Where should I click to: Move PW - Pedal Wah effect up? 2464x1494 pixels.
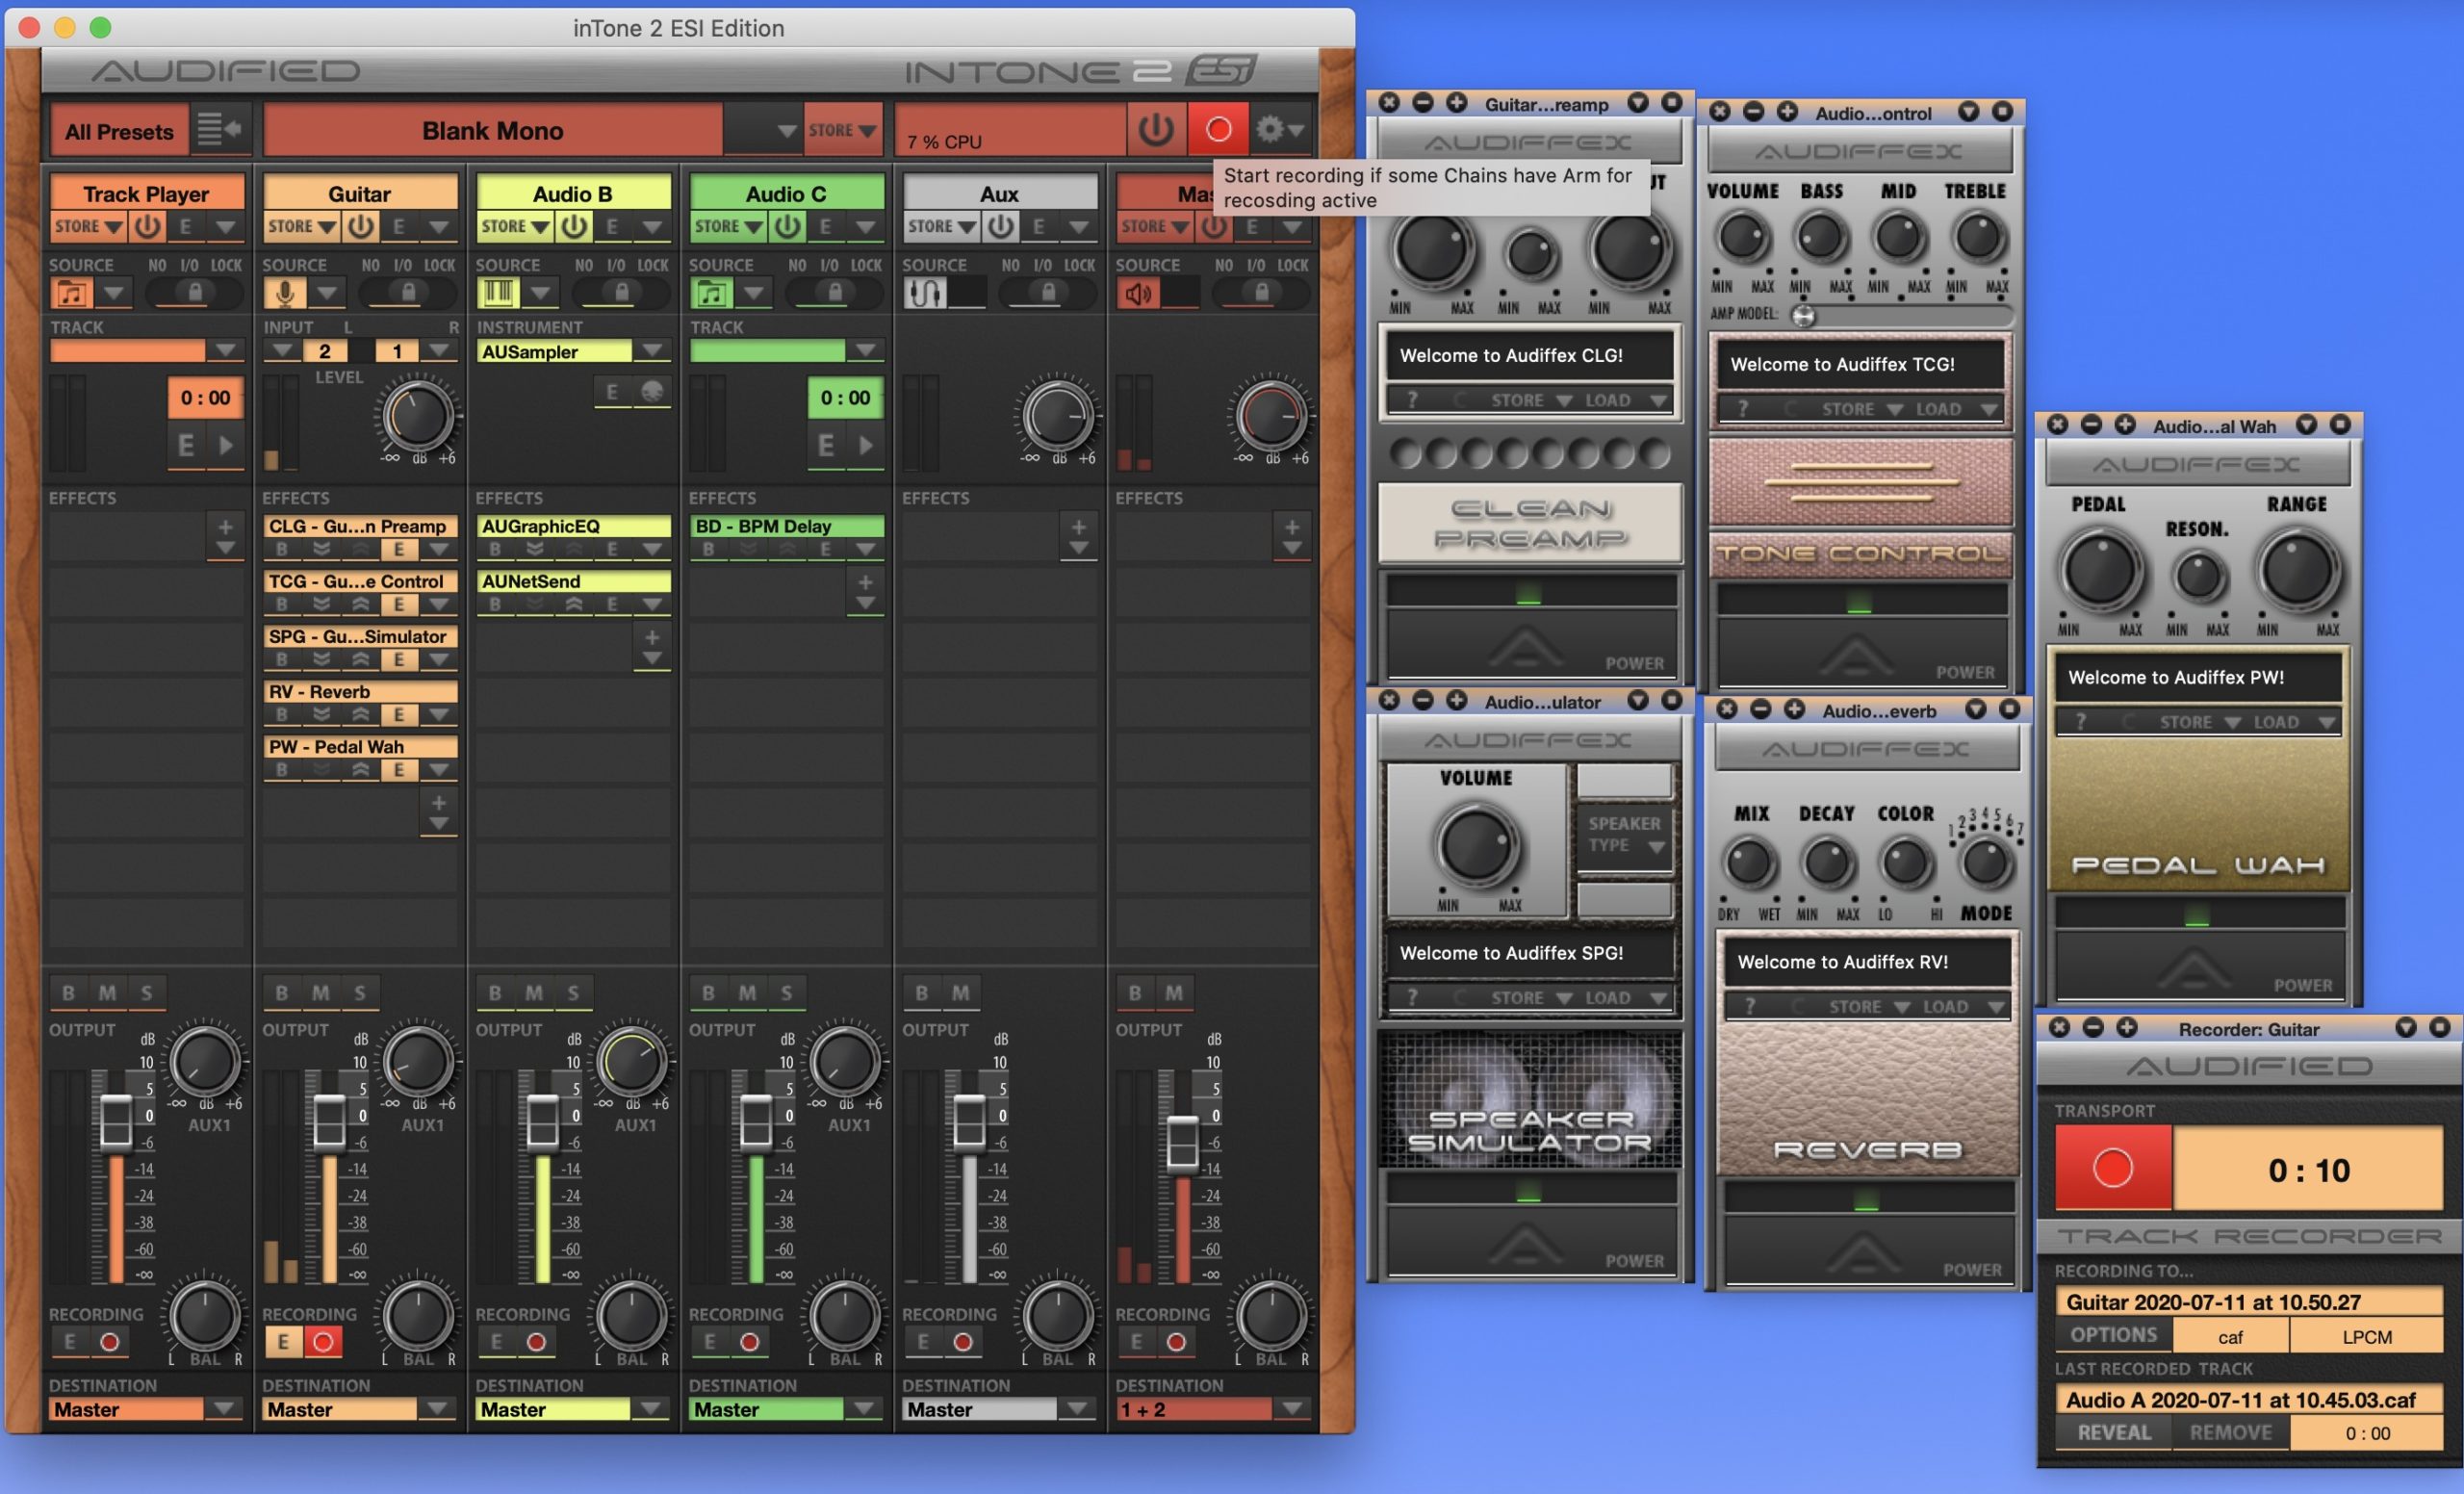click(x=361, y=769)
